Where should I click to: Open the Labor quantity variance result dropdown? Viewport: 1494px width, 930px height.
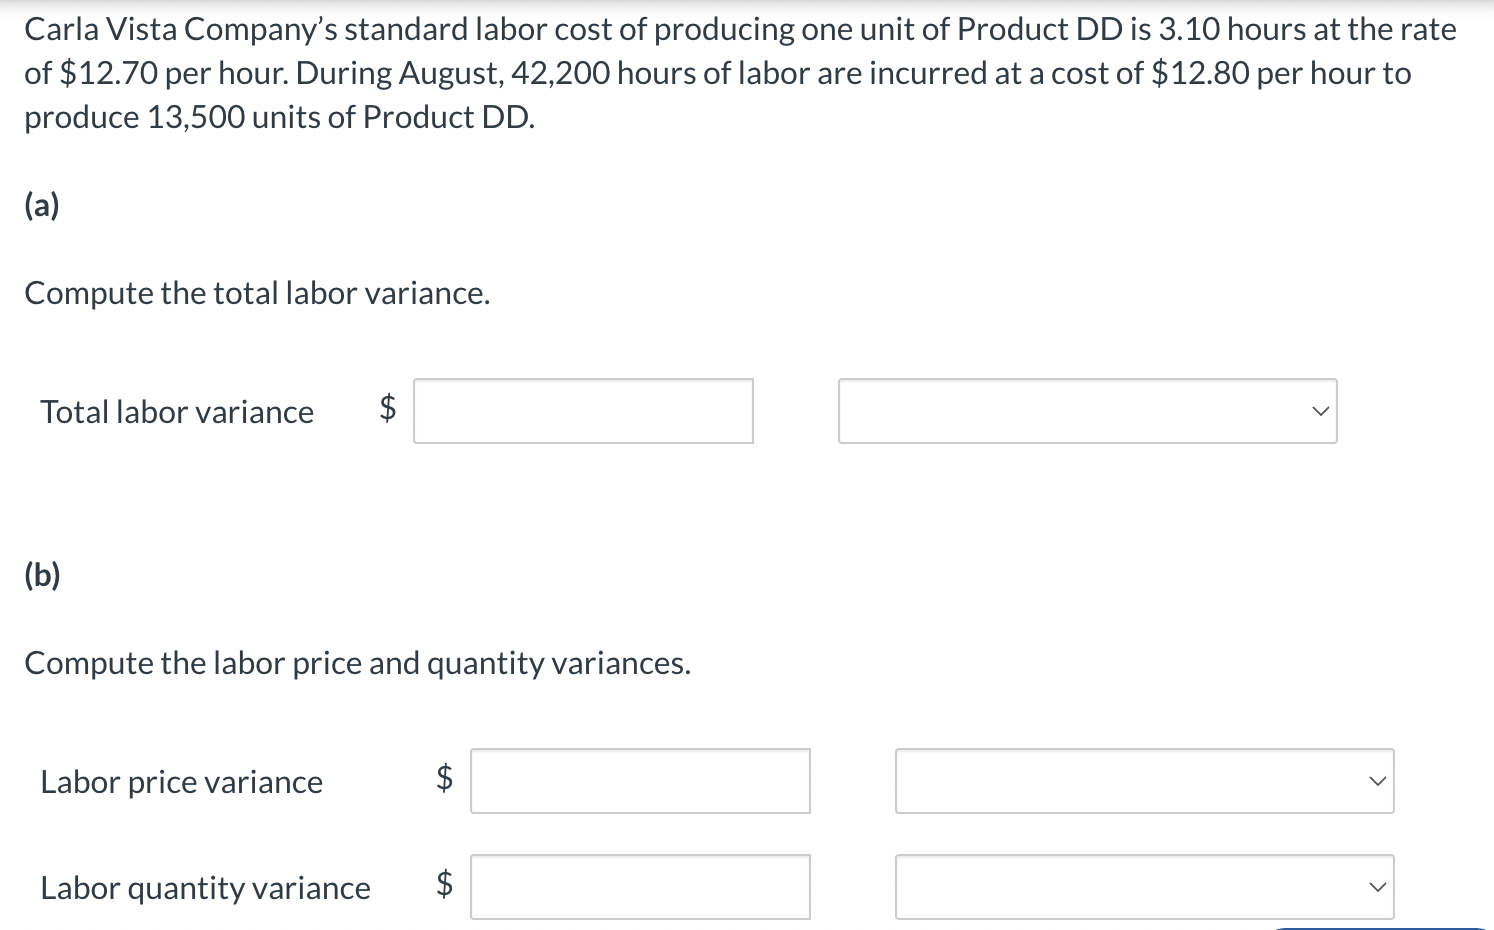pyautogui.click(x=1145, y=886)
